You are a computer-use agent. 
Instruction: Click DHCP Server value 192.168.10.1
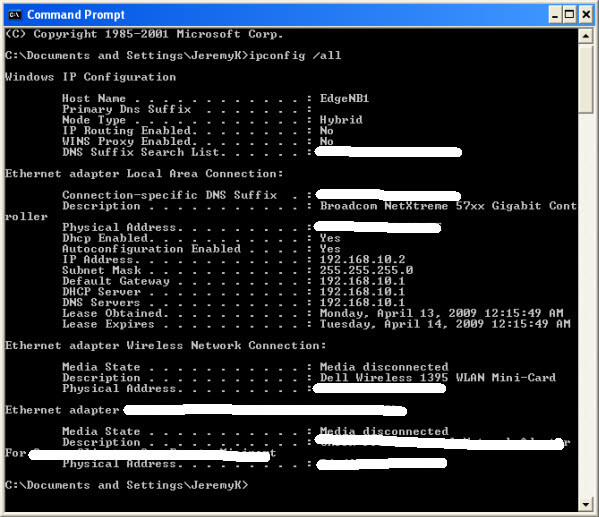point(362,292)
